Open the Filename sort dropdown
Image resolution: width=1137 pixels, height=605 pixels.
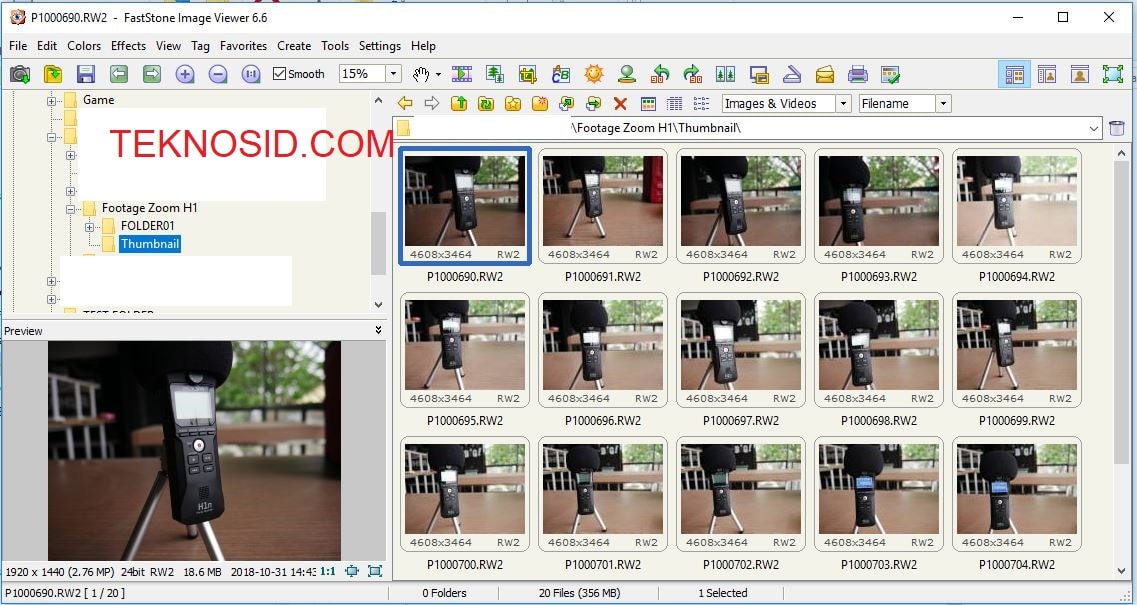(943, 104)
